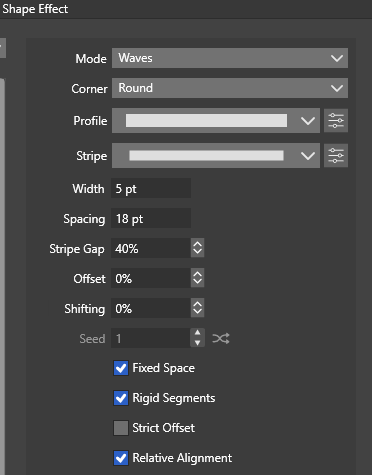Open the Mode dropdown showing Waves
This screenshot has width=372, height=475.
coord(230,58)
